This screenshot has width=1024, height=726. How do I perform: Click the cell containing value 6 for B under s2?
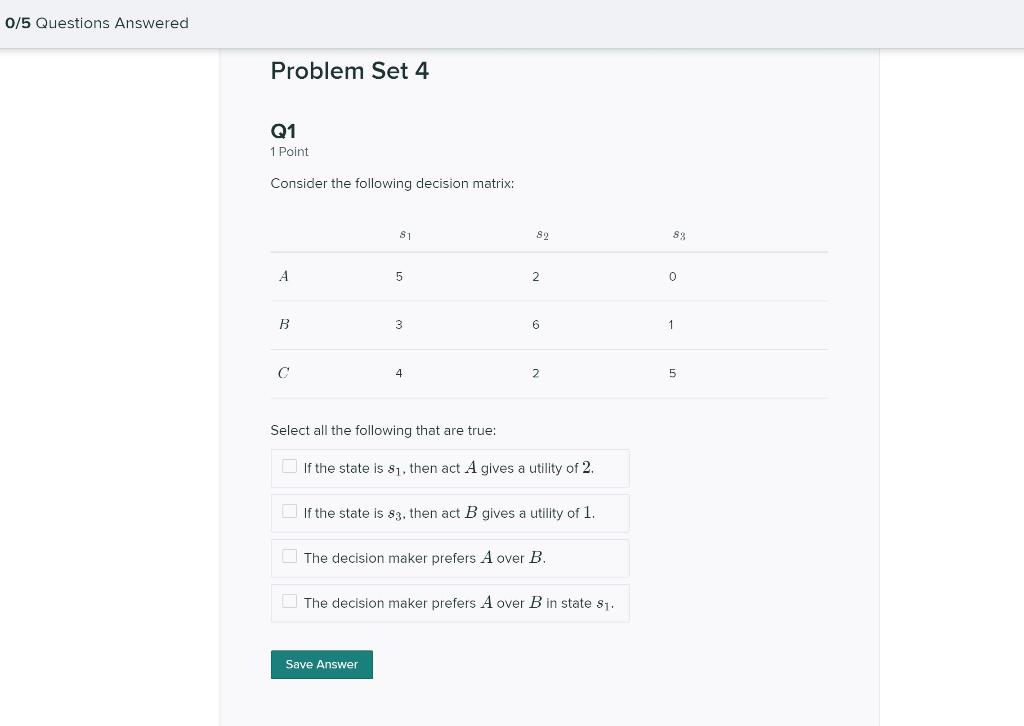pyautogui.click(x=536, y=324)
